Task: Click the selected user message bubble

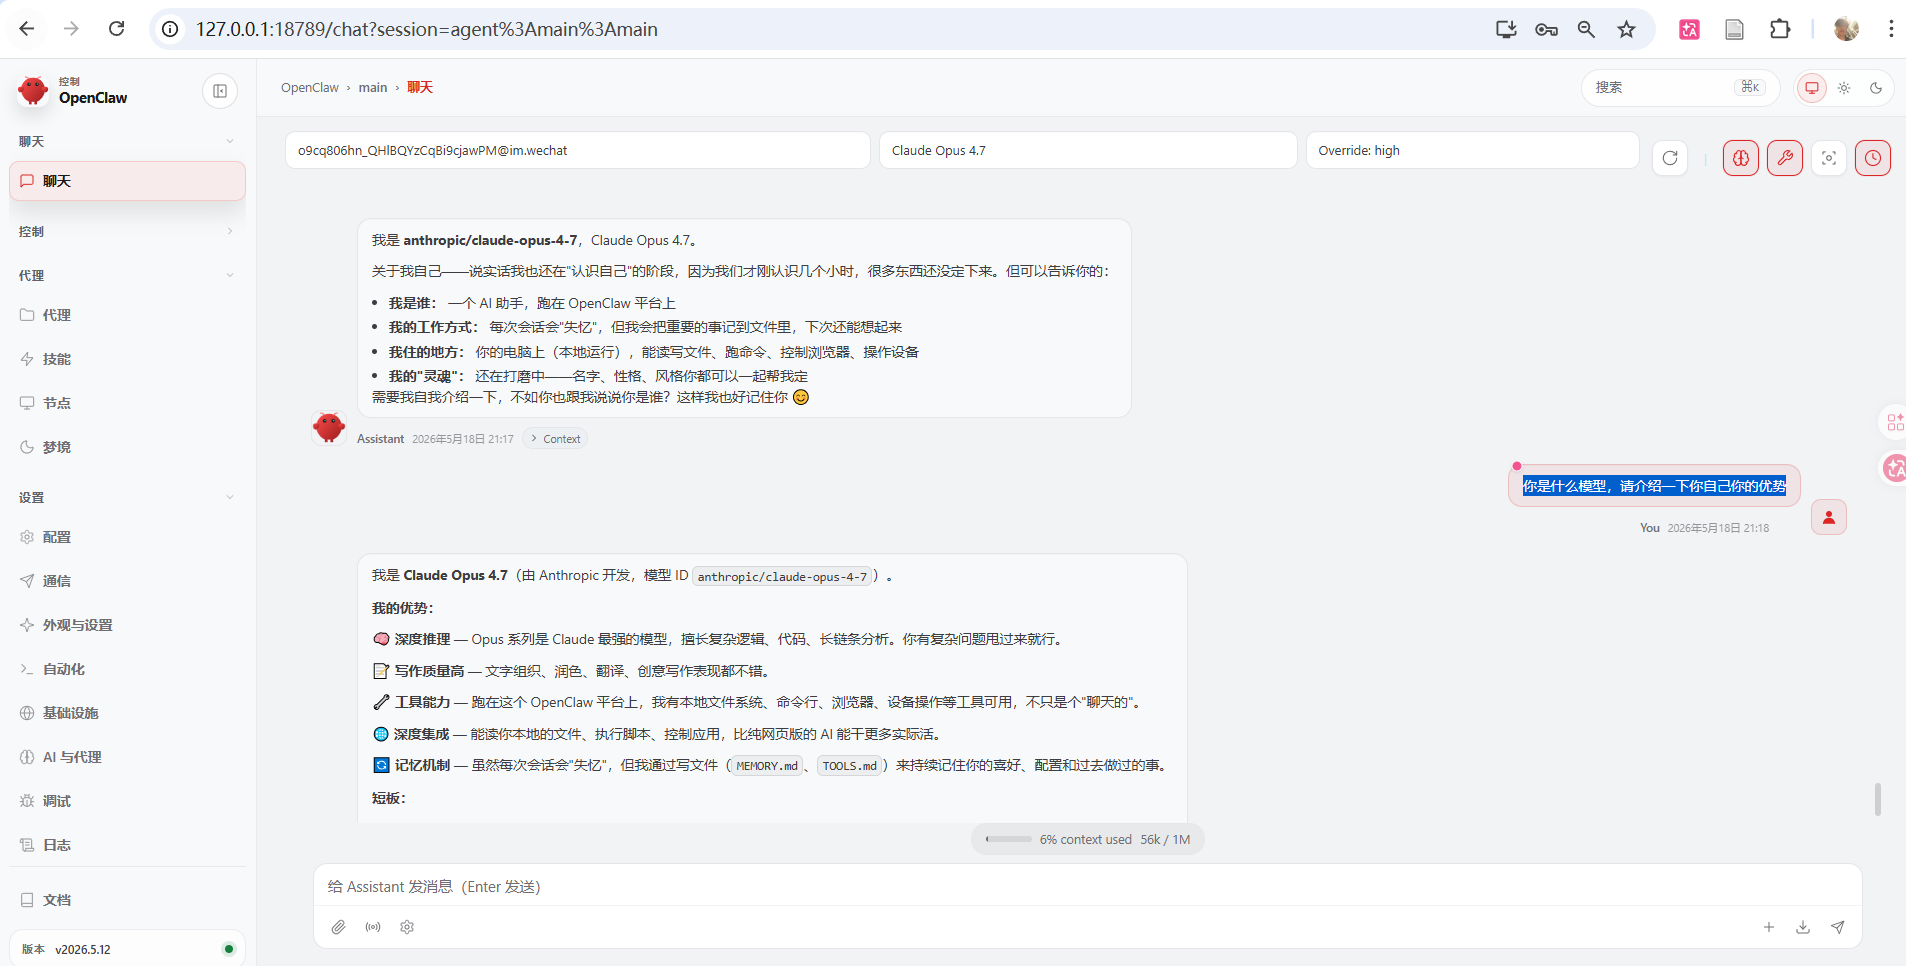Action: point(1654,486)
